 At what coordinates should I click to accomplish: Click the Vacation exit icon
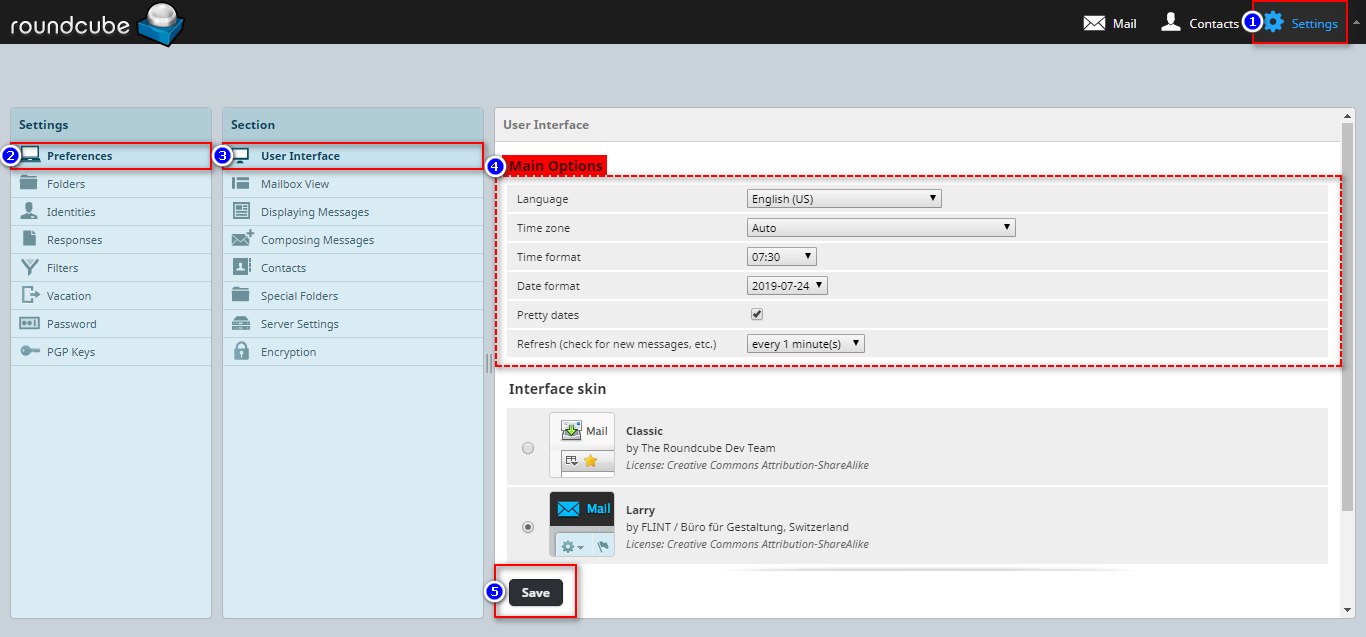click(29, 296)
